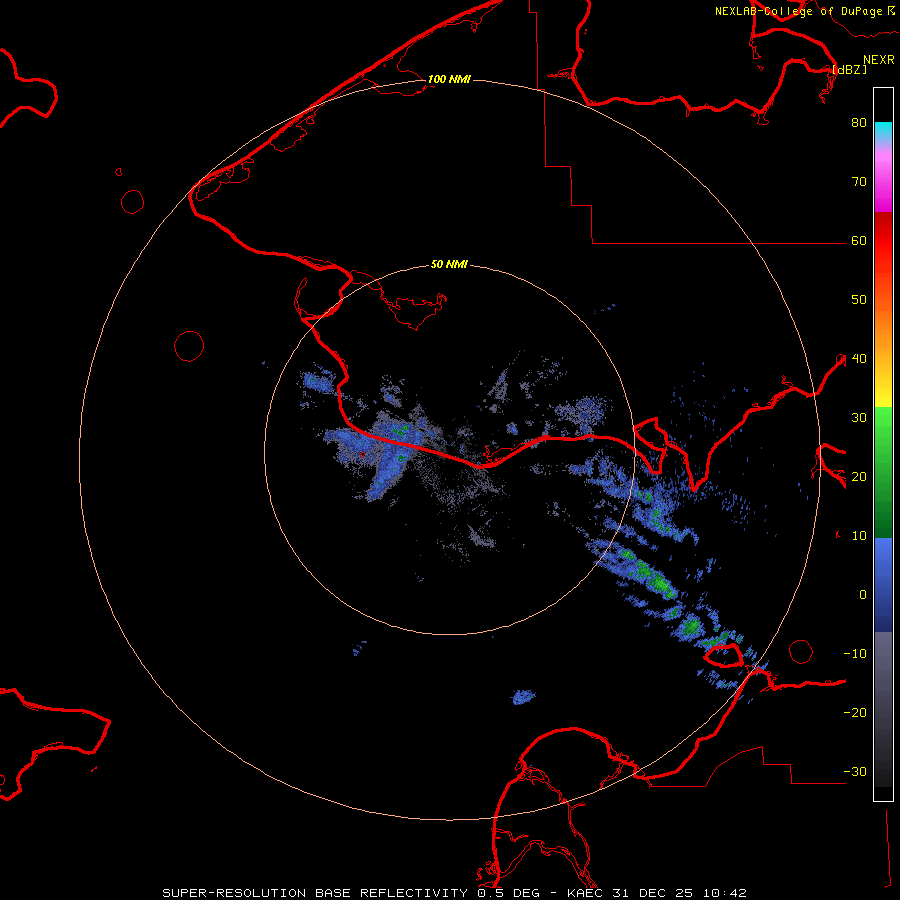Pick the red segment of the color bar
The width and height of the screenshot is (900, 900).
[x=883, y=240]
